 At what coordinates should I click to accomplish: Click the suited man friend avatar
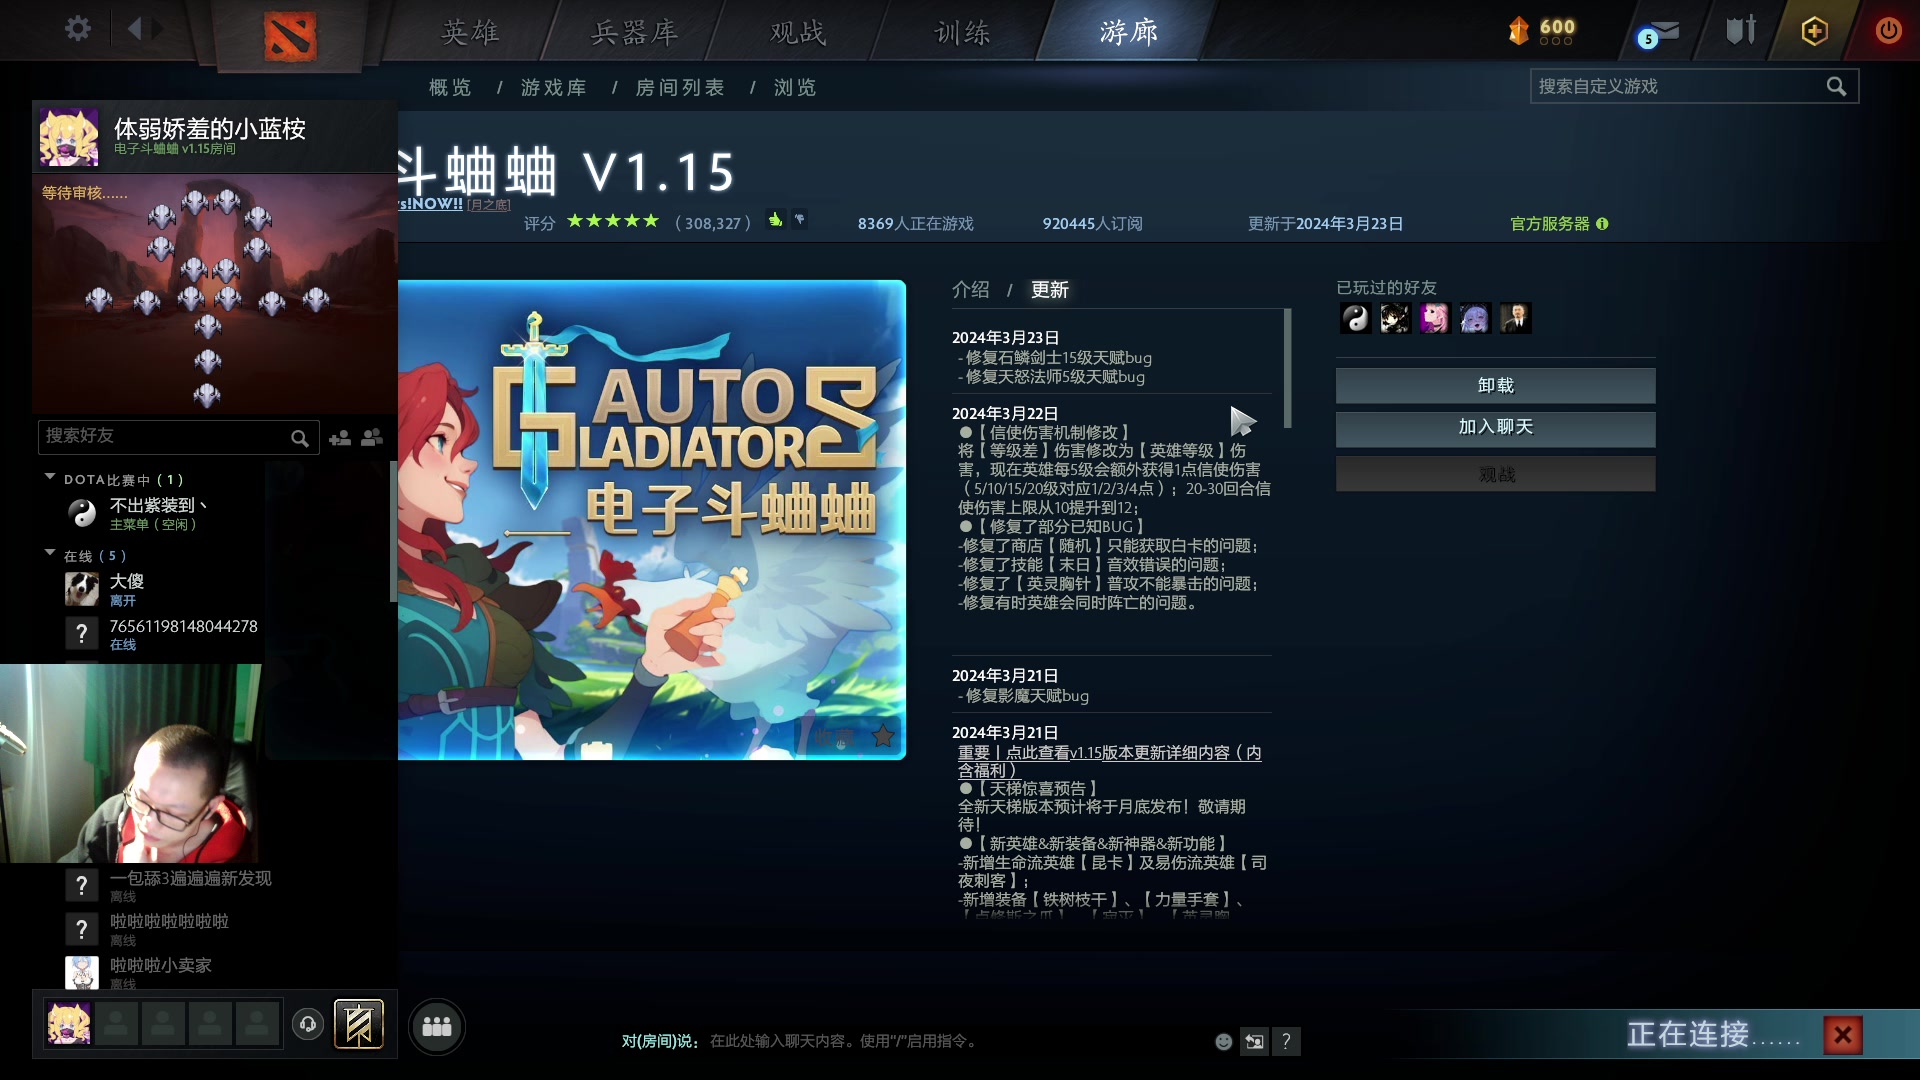[x=1515, y=318]
